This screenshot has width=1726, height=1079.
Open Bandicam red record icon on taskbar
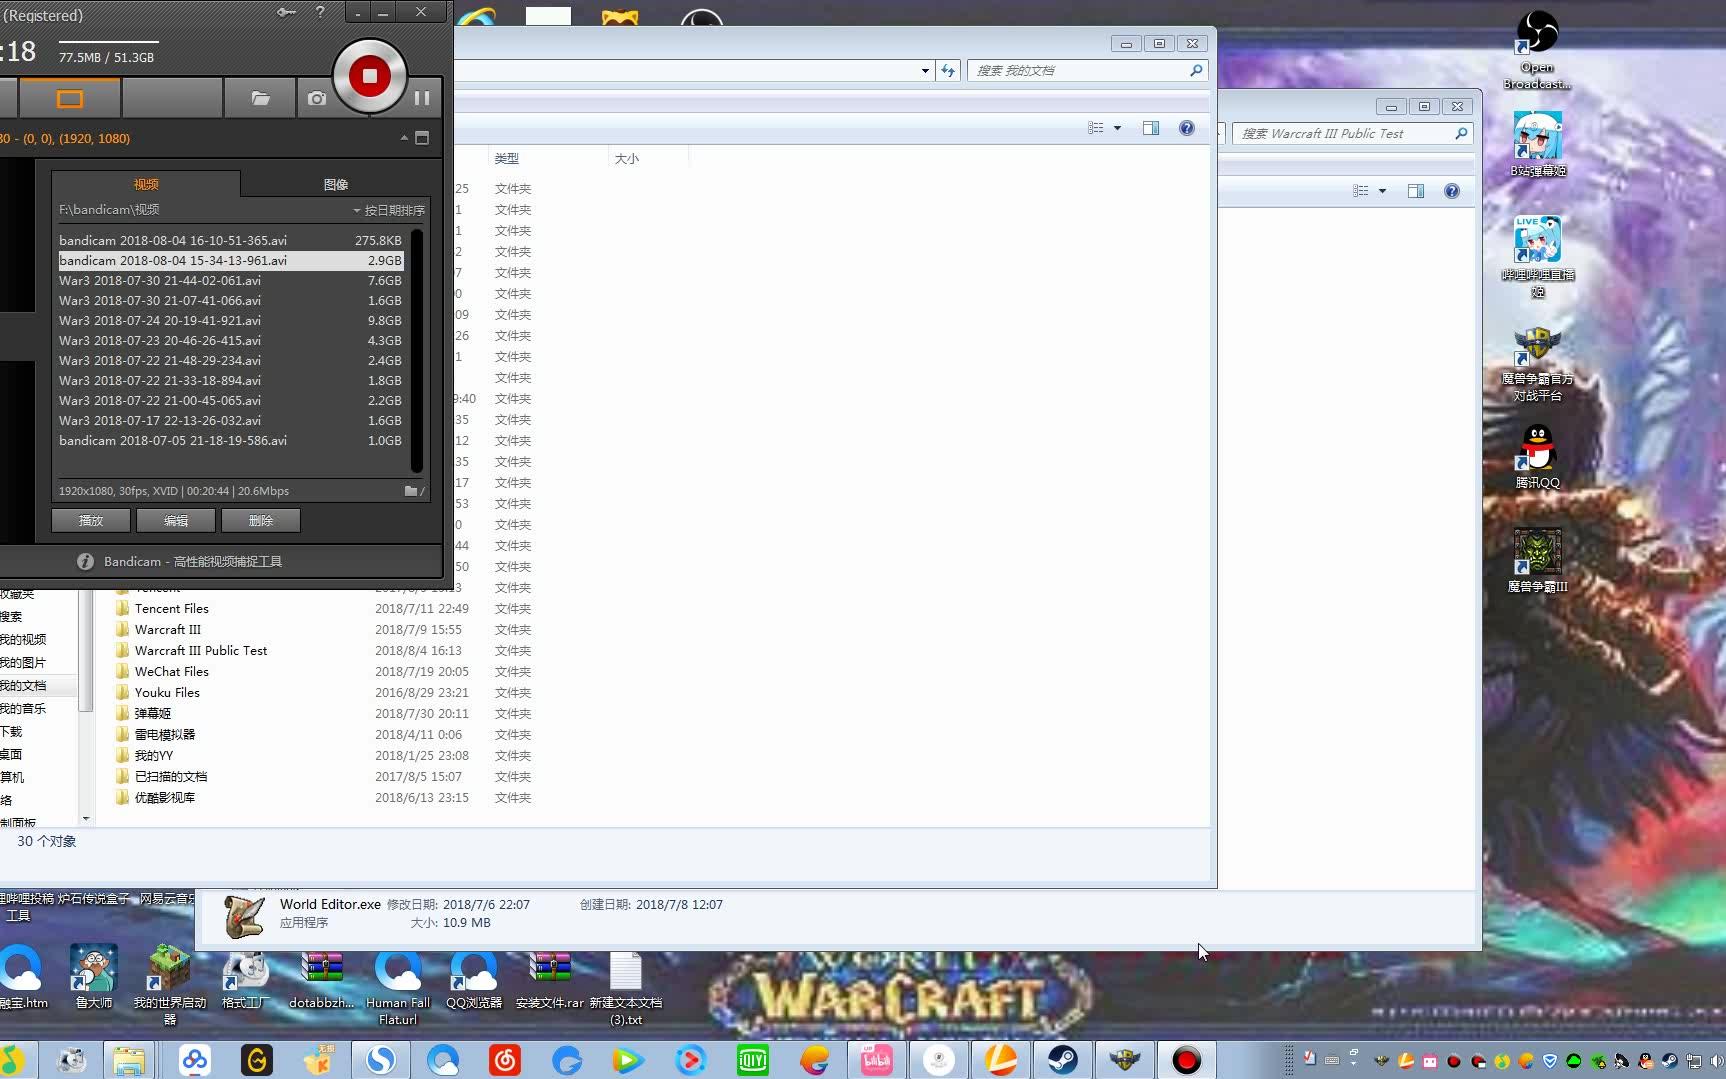pos(1186,1060)
